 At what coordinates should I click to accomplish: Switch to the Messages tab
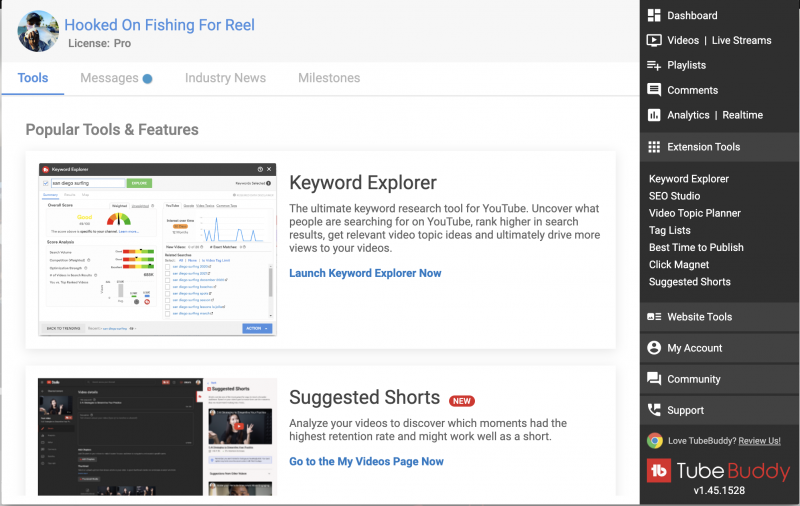pyautogui.click(x=109, y=78)
